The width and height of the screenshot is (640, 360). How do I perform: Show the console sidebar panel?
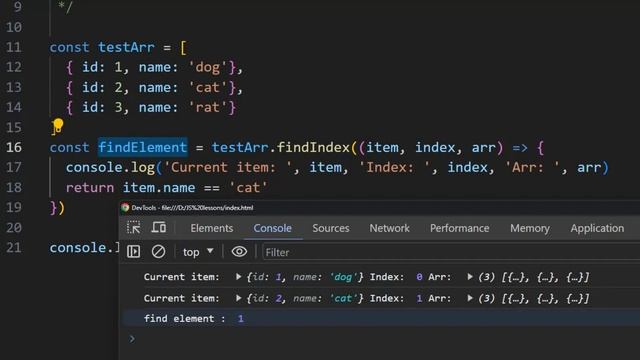(133, 251)
